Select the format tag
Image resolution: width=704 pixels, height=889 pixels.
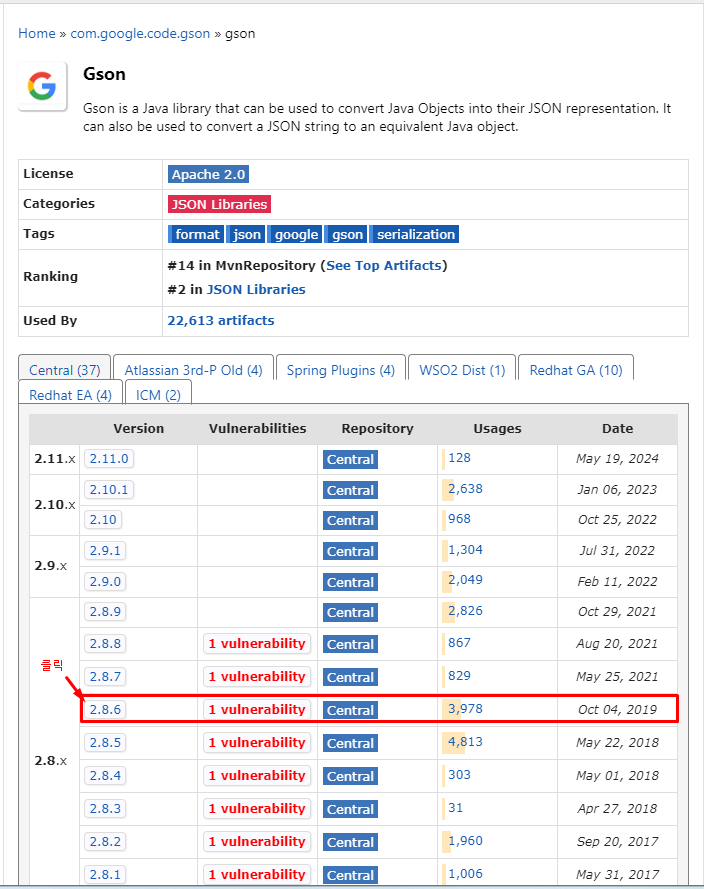[x=196, y=234]
